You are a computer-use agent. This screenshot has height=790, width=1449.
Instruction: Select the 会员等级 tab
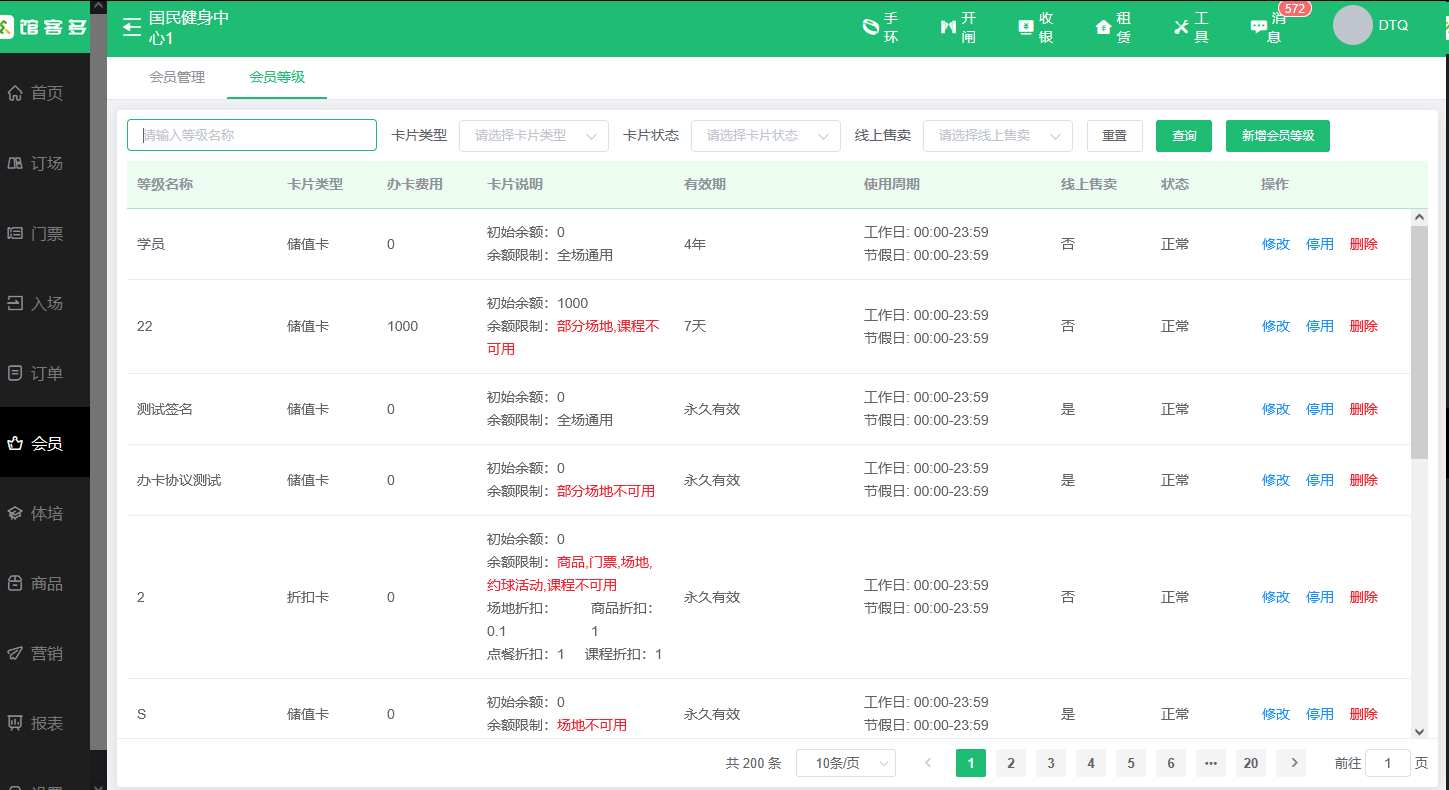276,75
